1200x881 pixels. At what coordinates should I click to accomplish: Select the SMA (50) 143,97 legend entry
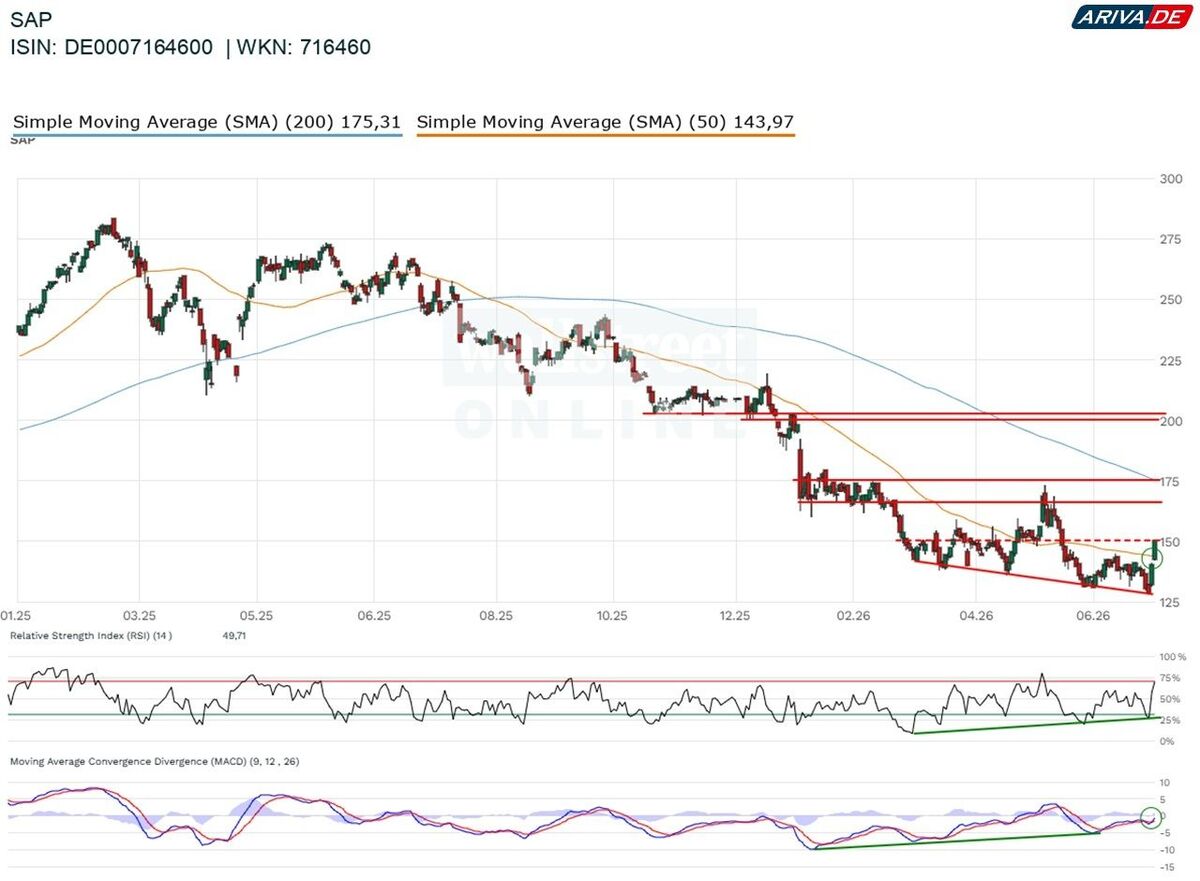(x=606, y=122)
